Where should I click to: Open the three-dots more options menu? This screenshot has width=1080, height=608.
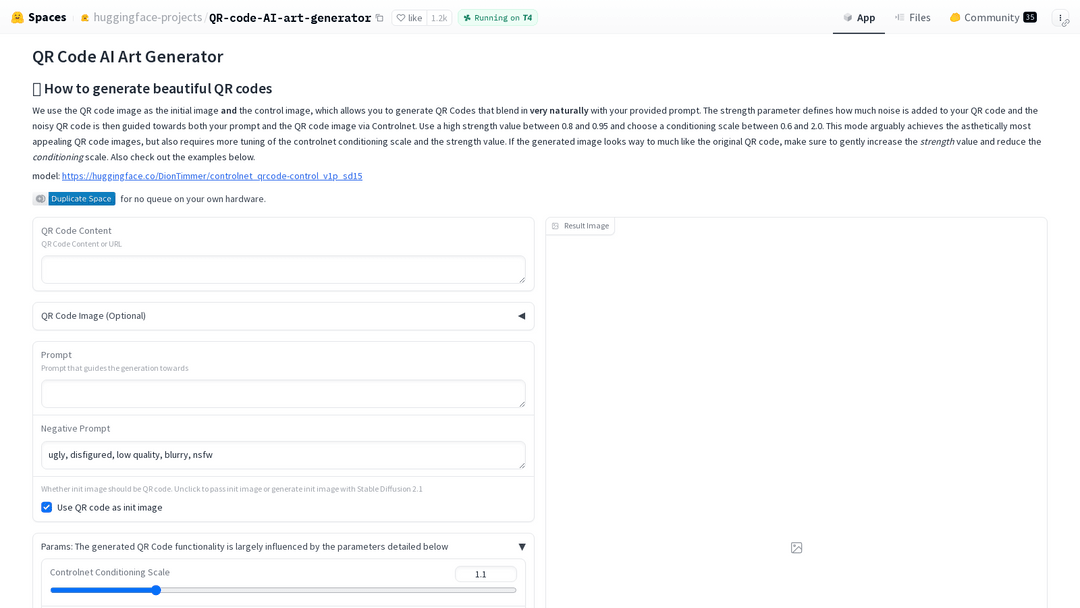[x=1060, y=18]
